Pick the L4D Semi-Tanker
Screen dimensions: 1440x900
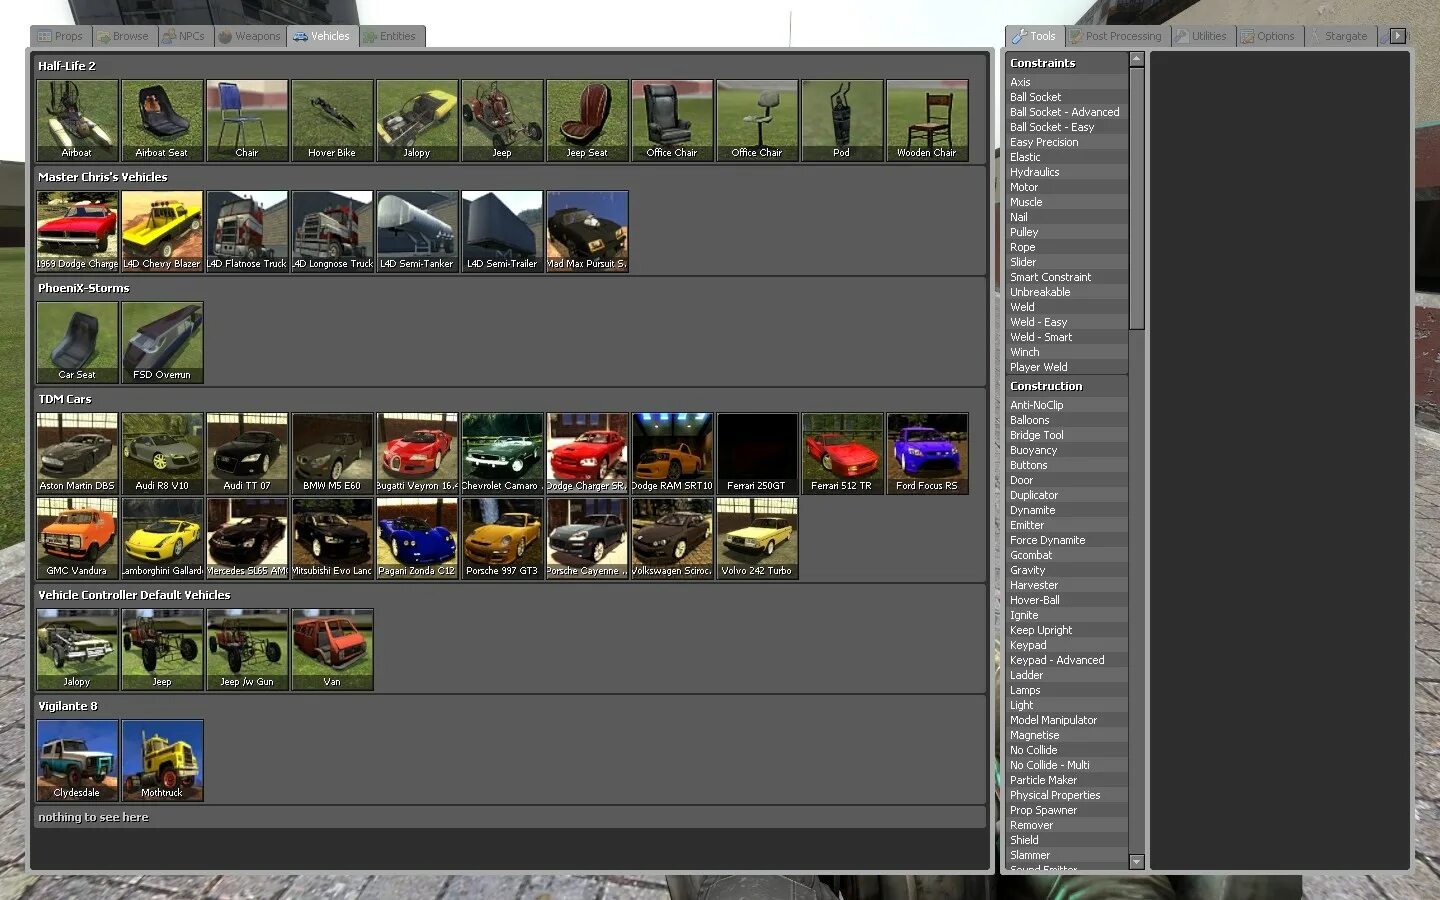pos(417,231)
